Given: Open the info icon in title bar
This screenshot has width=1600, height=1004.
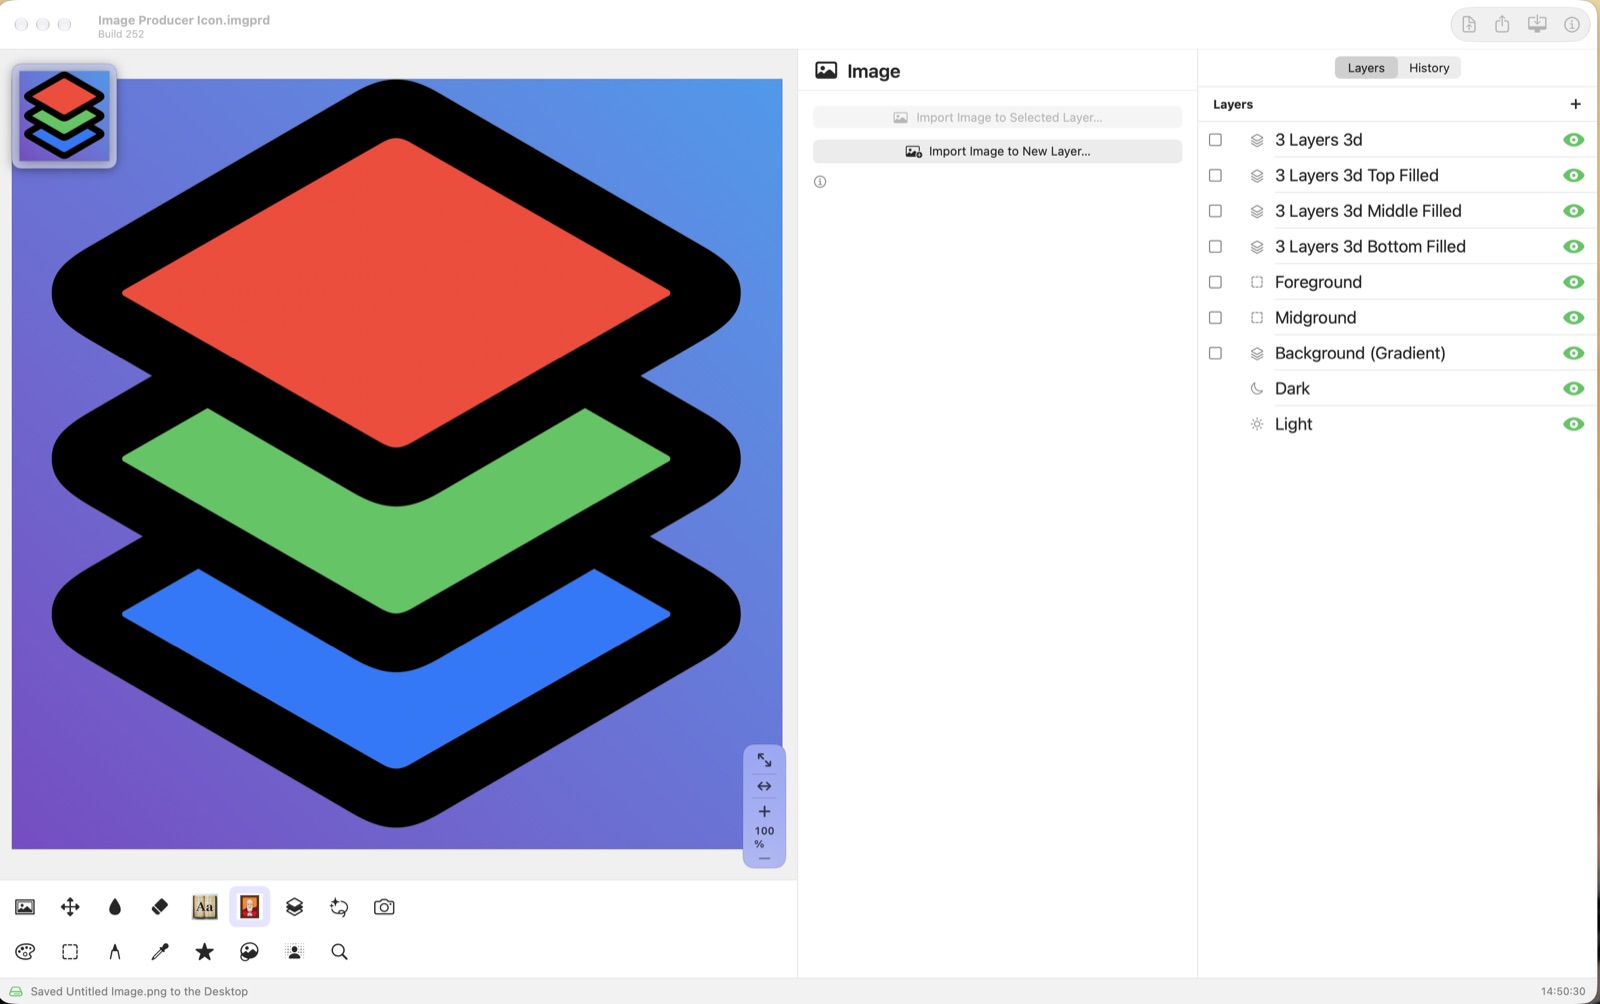Looking at the screenshot, I should [x=1572, y=24].
